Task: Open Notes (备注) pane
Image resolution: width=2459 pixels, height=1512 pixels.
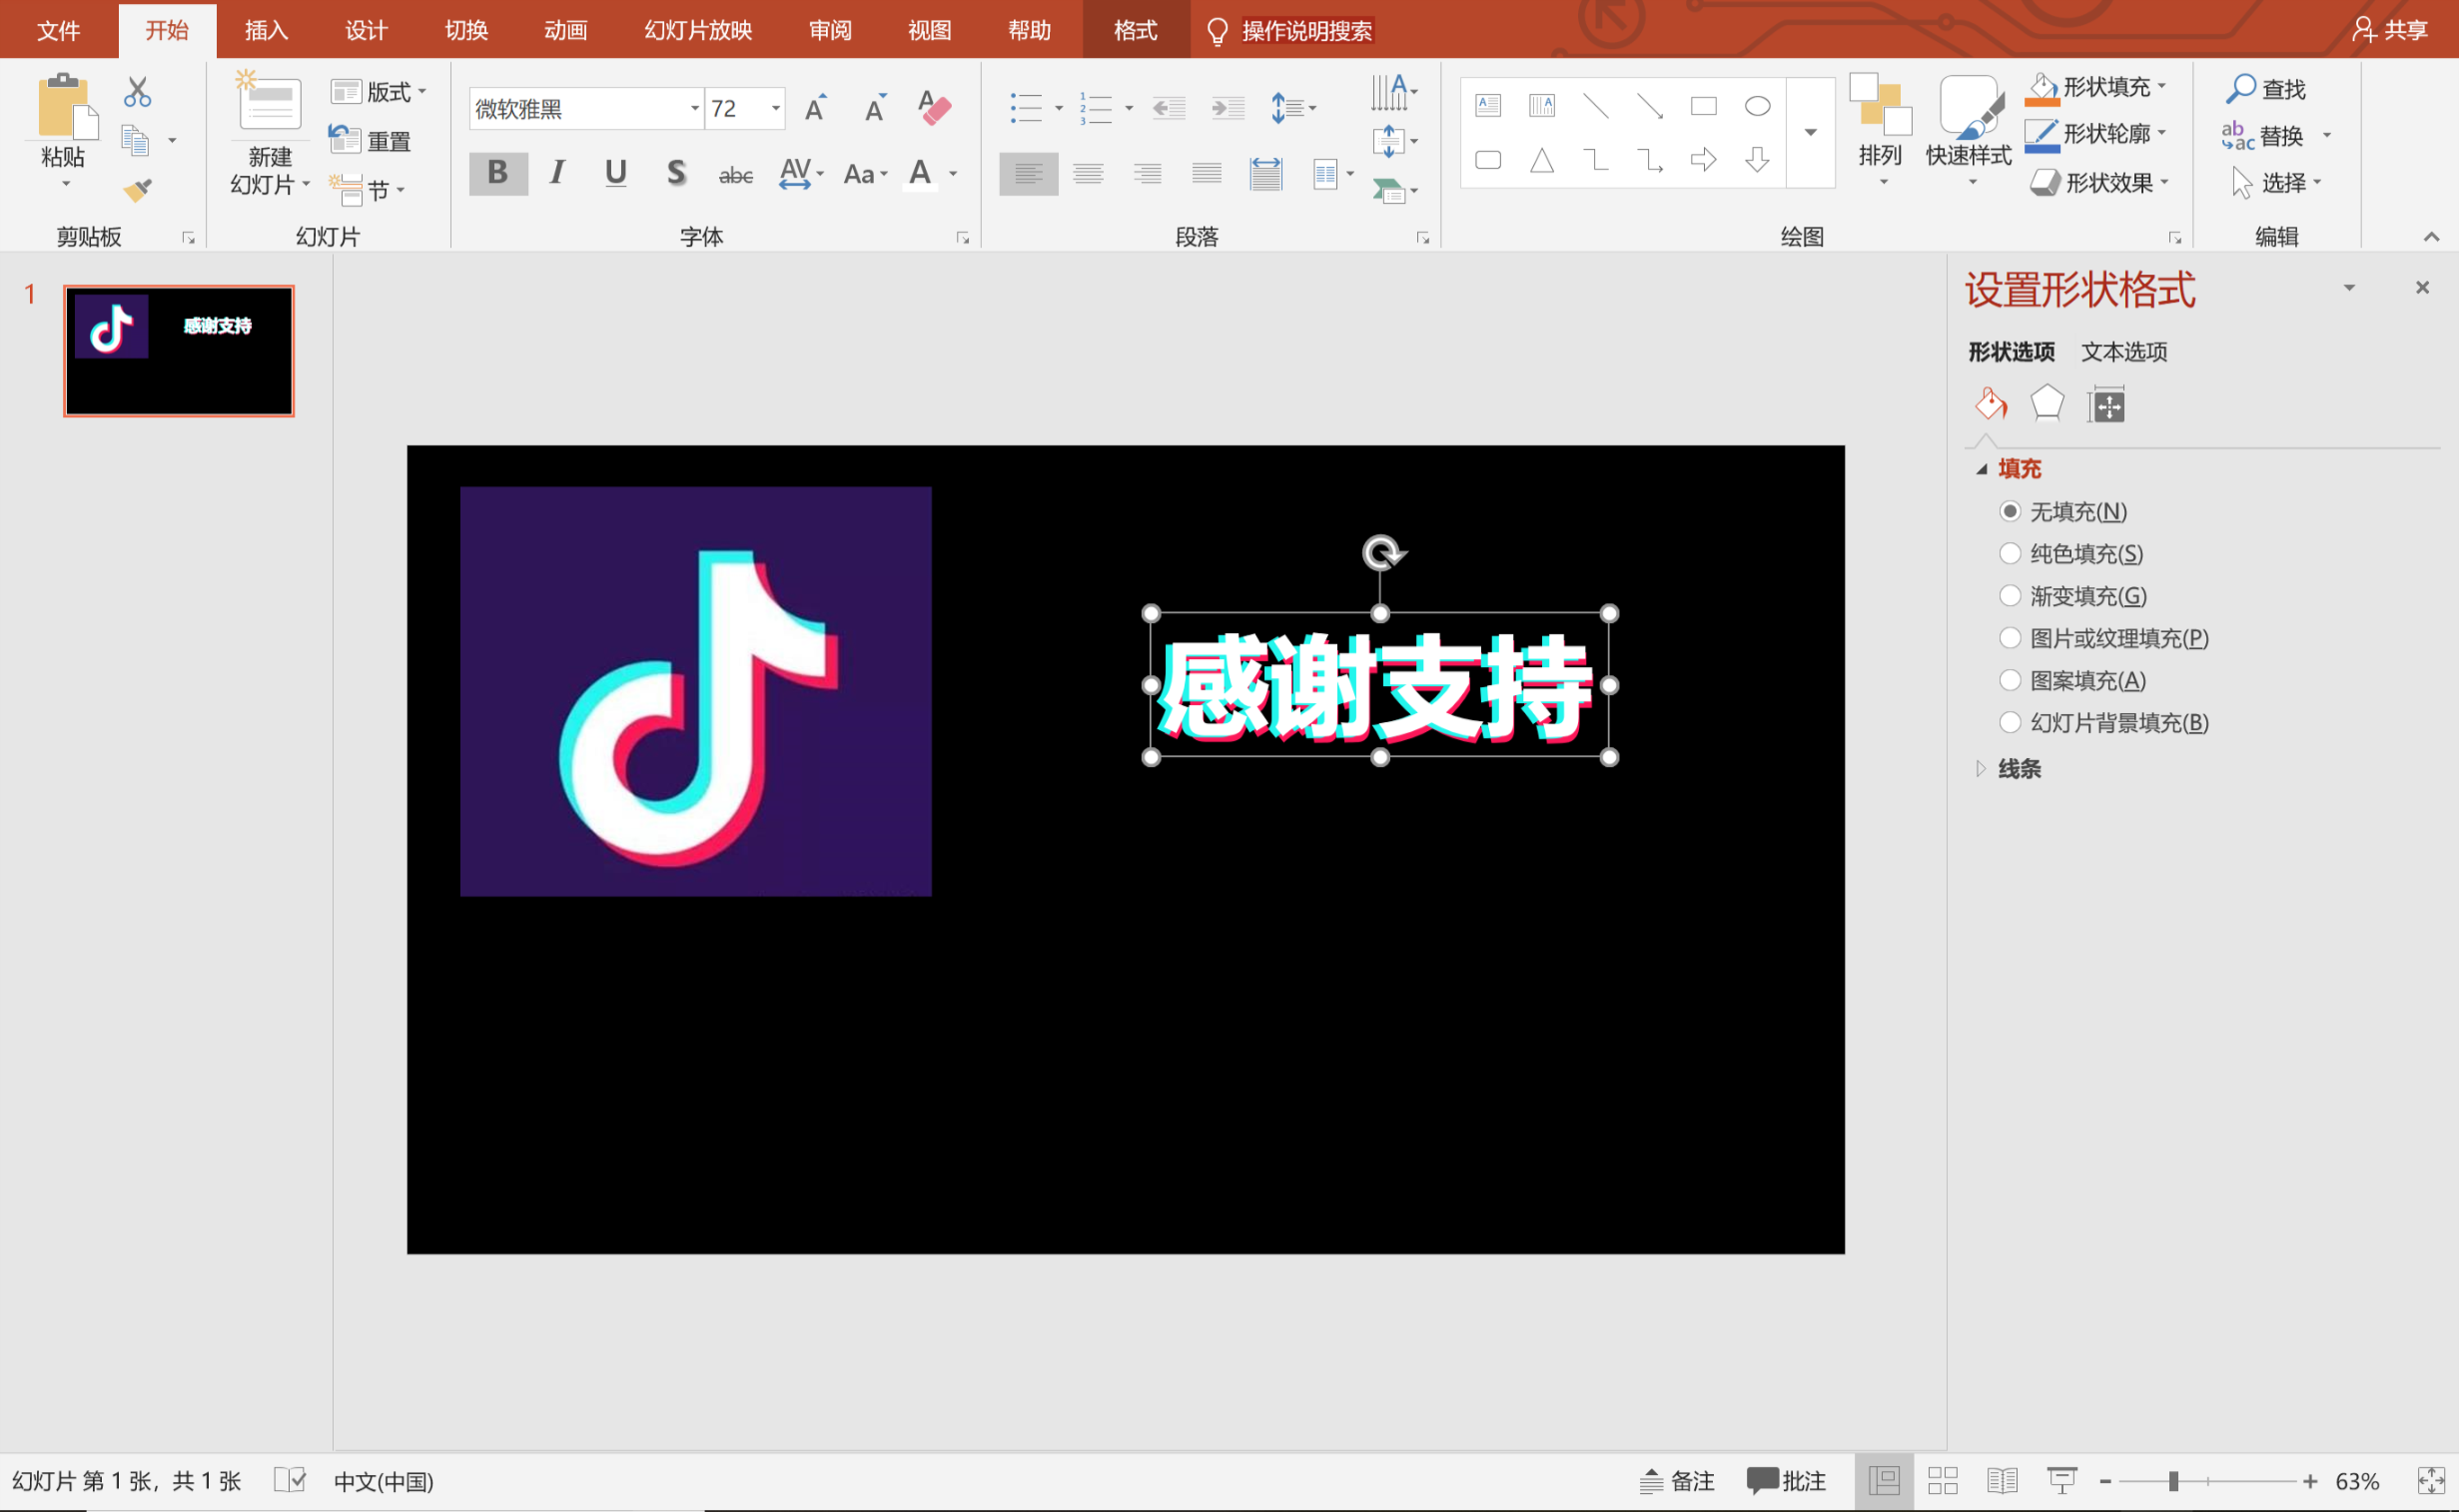Action: coord(1677,1481)
